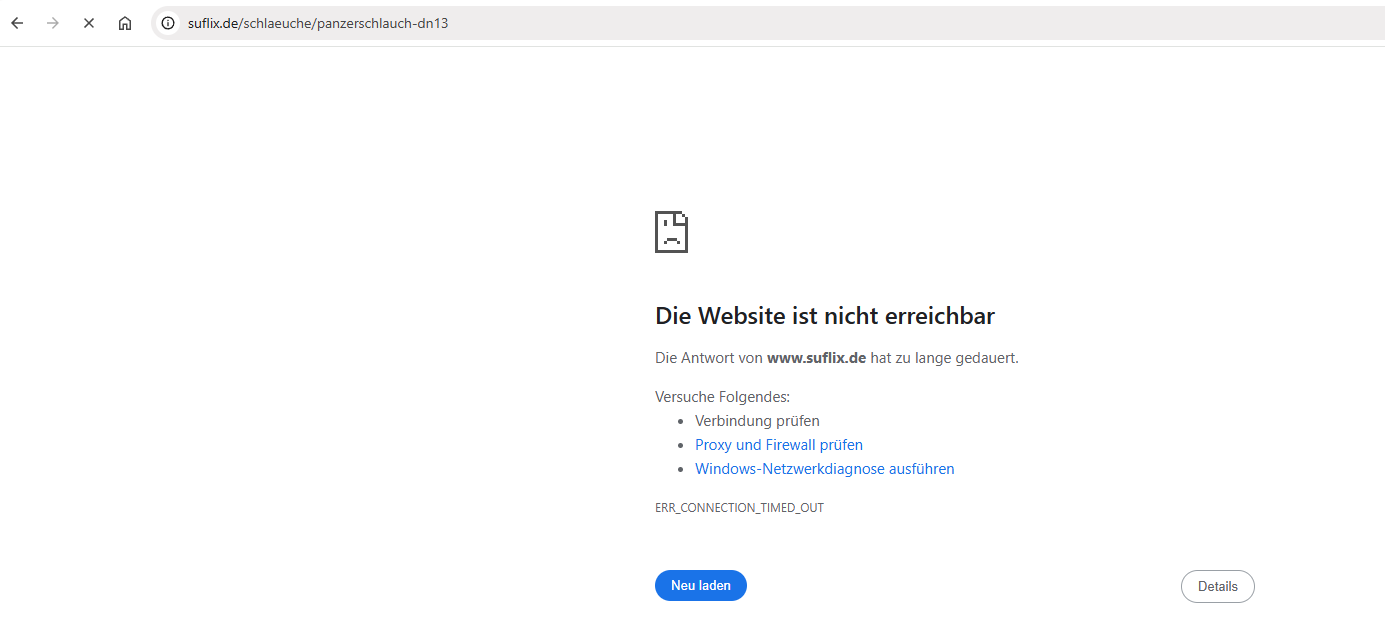The image size is (1385, 621).
Task: Open the browser home page
Action: (x=125, y=23)
